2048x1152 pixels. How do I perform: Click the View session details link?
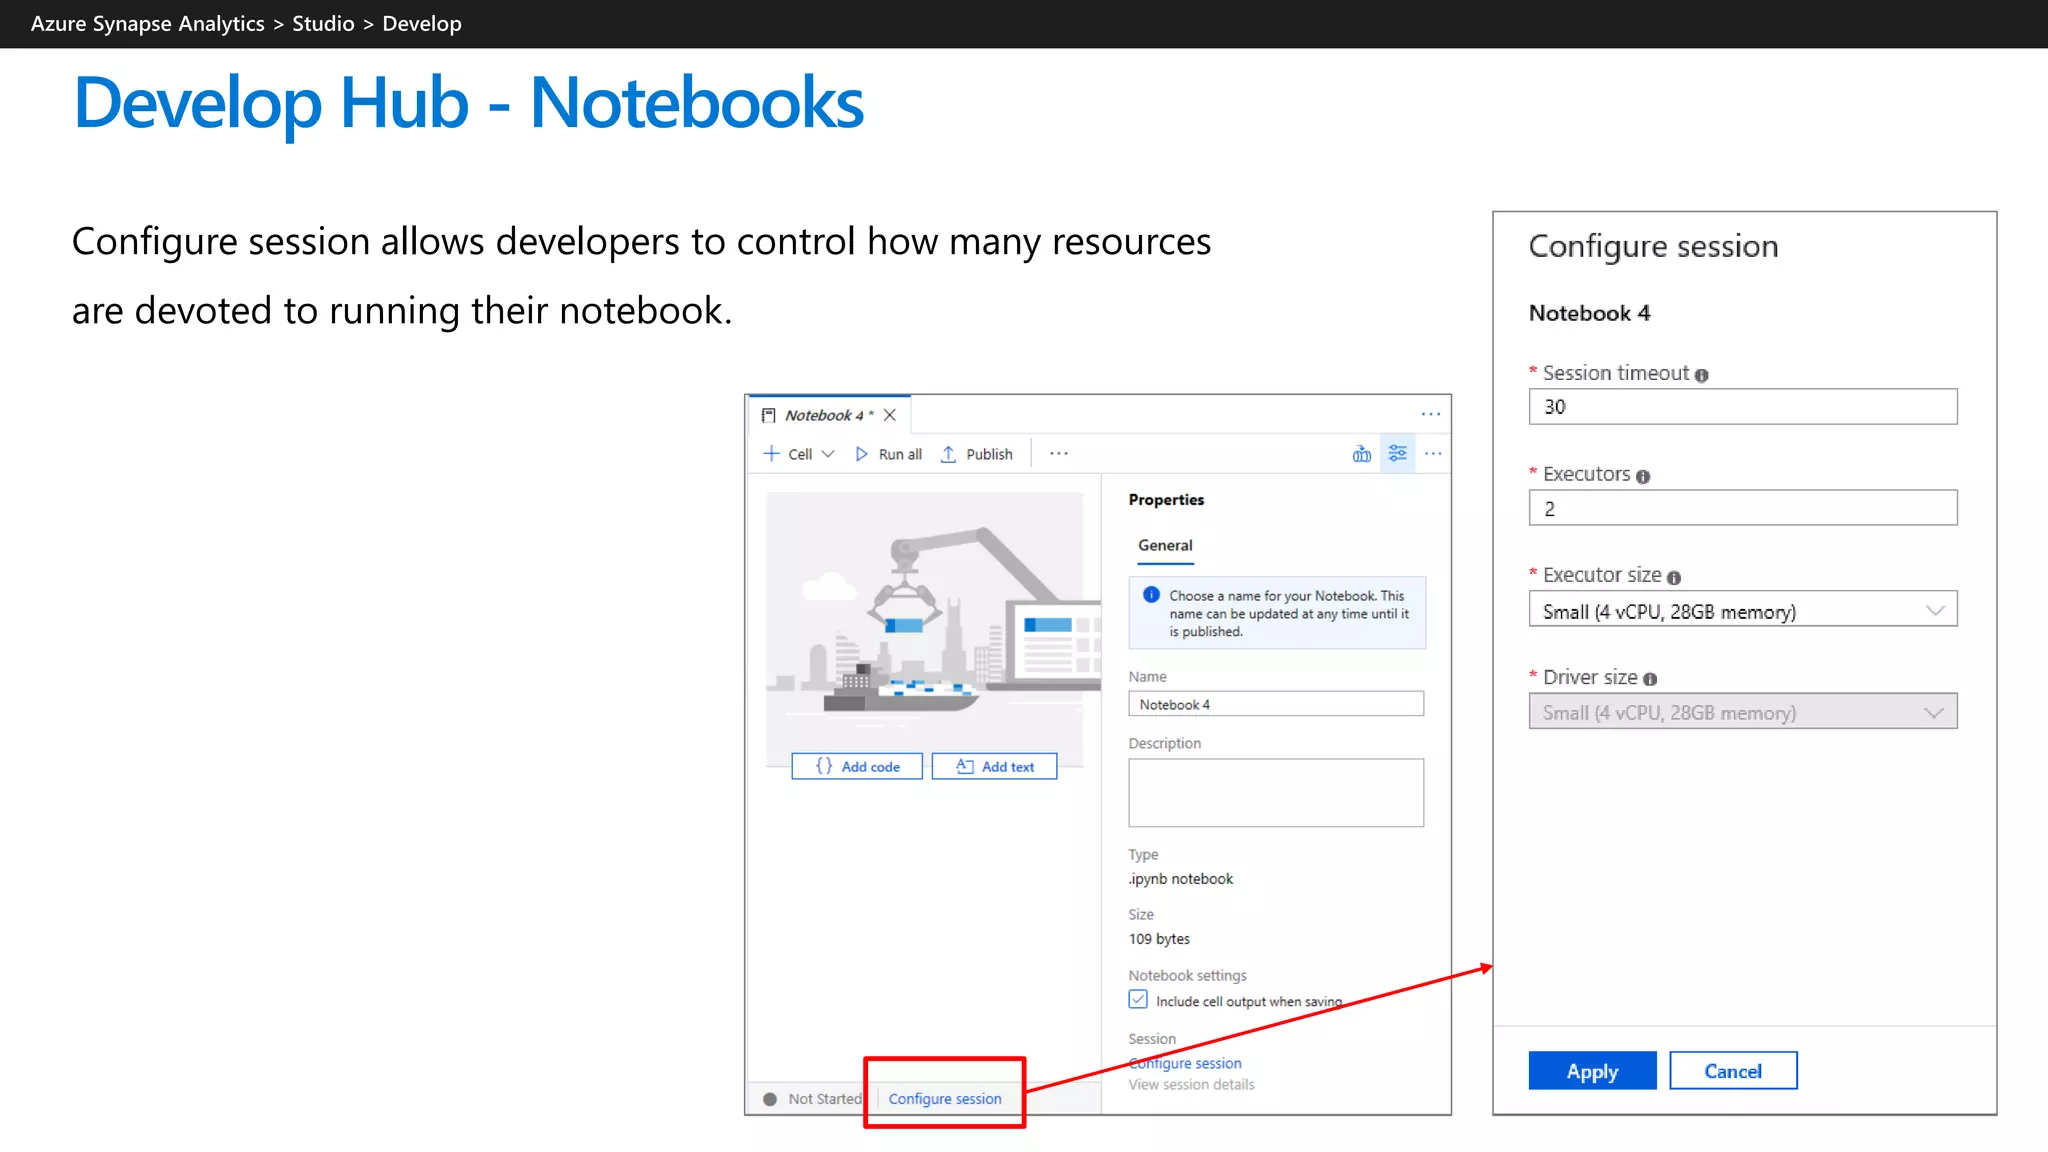[x=1191, y=1085]
